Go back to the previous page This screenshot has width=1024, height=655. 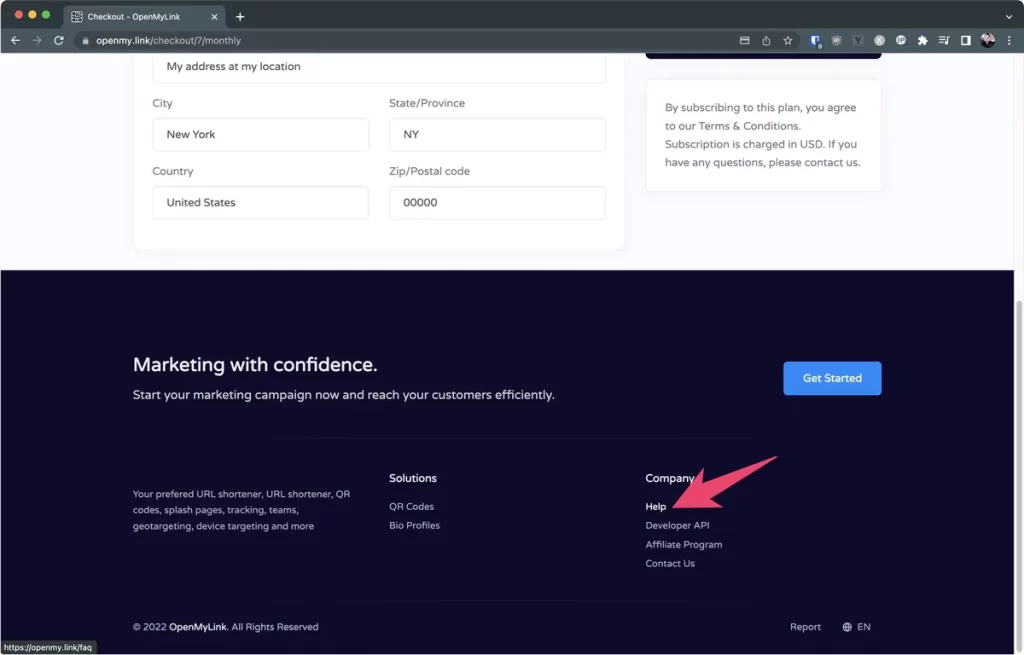pyautogui.click(x=16, y=40)
